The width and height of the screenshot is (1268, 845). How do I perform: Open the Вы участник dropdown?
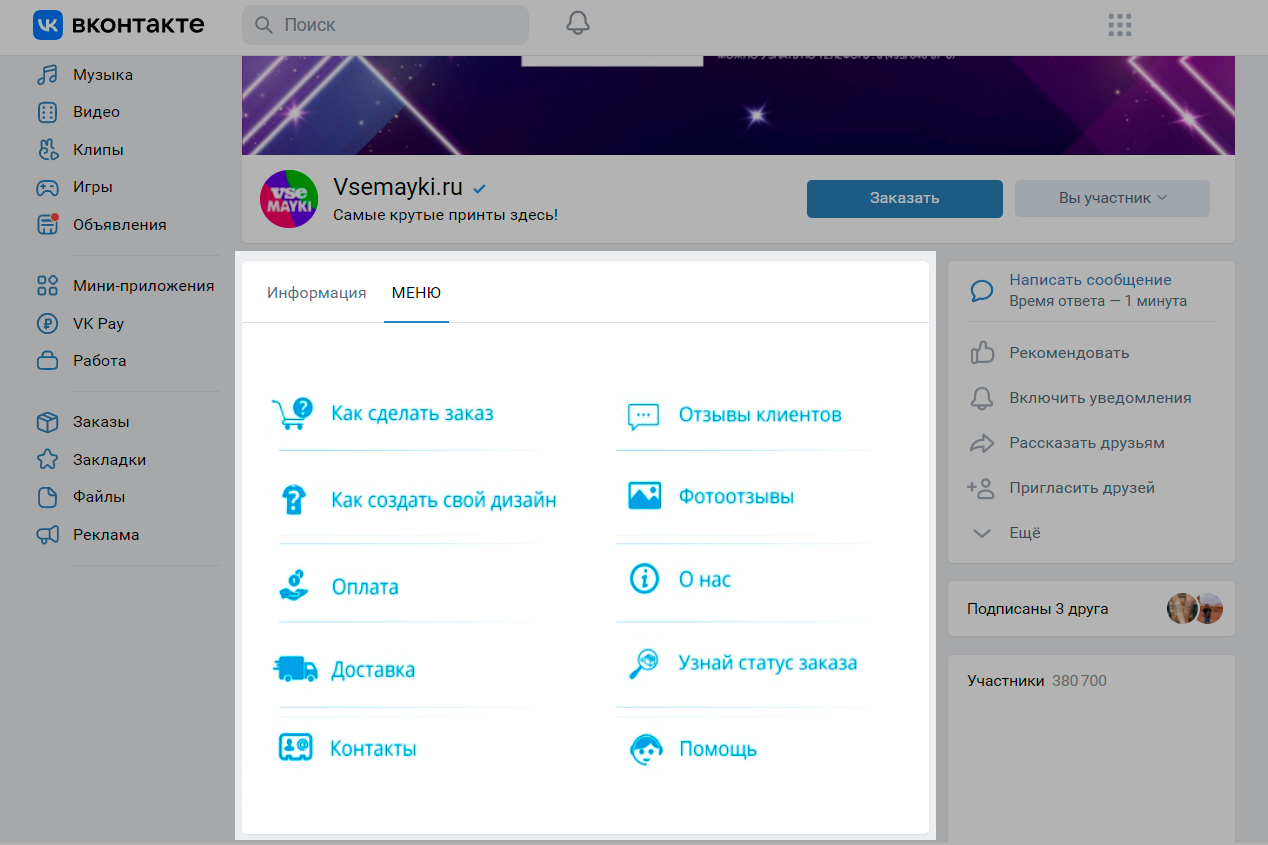pos(1112,198)
